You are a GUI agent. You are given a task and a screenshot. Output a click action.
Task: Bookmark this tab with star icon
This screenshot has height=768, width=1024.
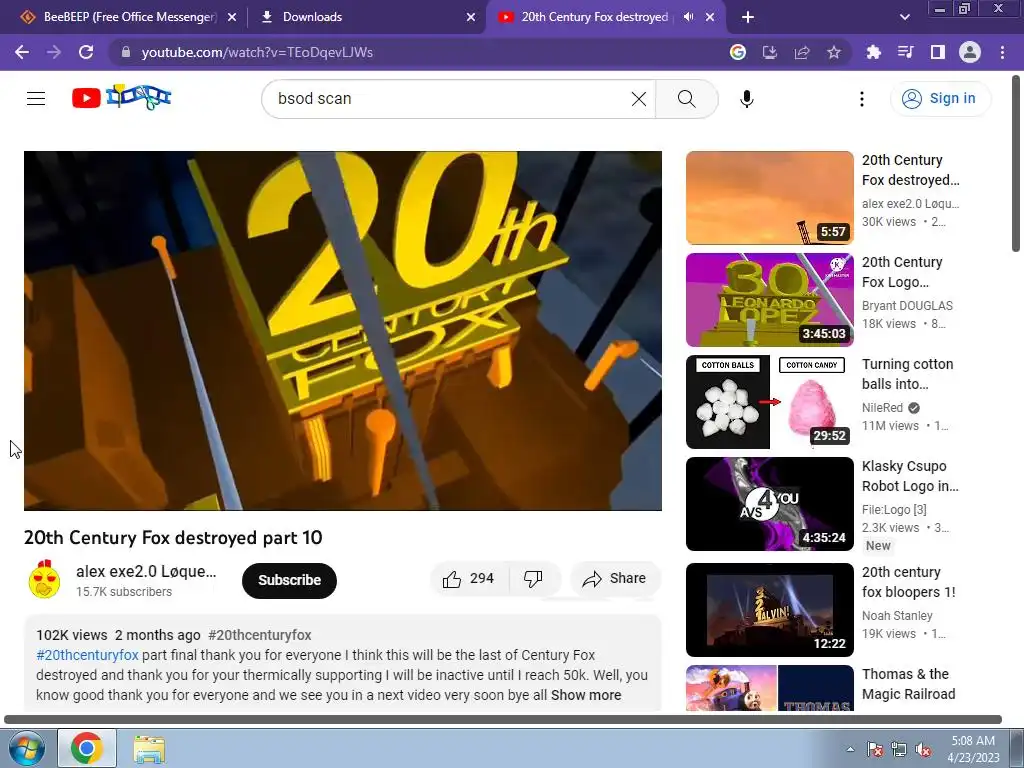click(833, 52)
